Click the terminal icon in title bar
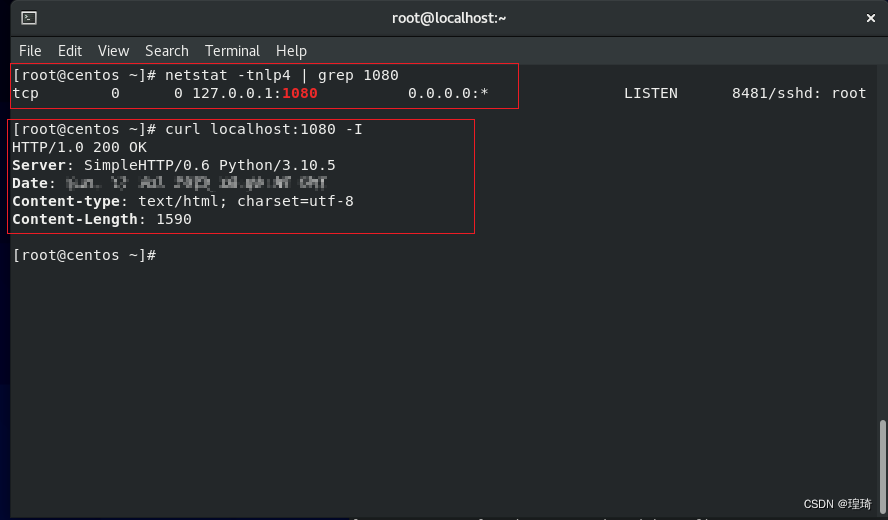This screenshot has height=520, width=888. 29,18
